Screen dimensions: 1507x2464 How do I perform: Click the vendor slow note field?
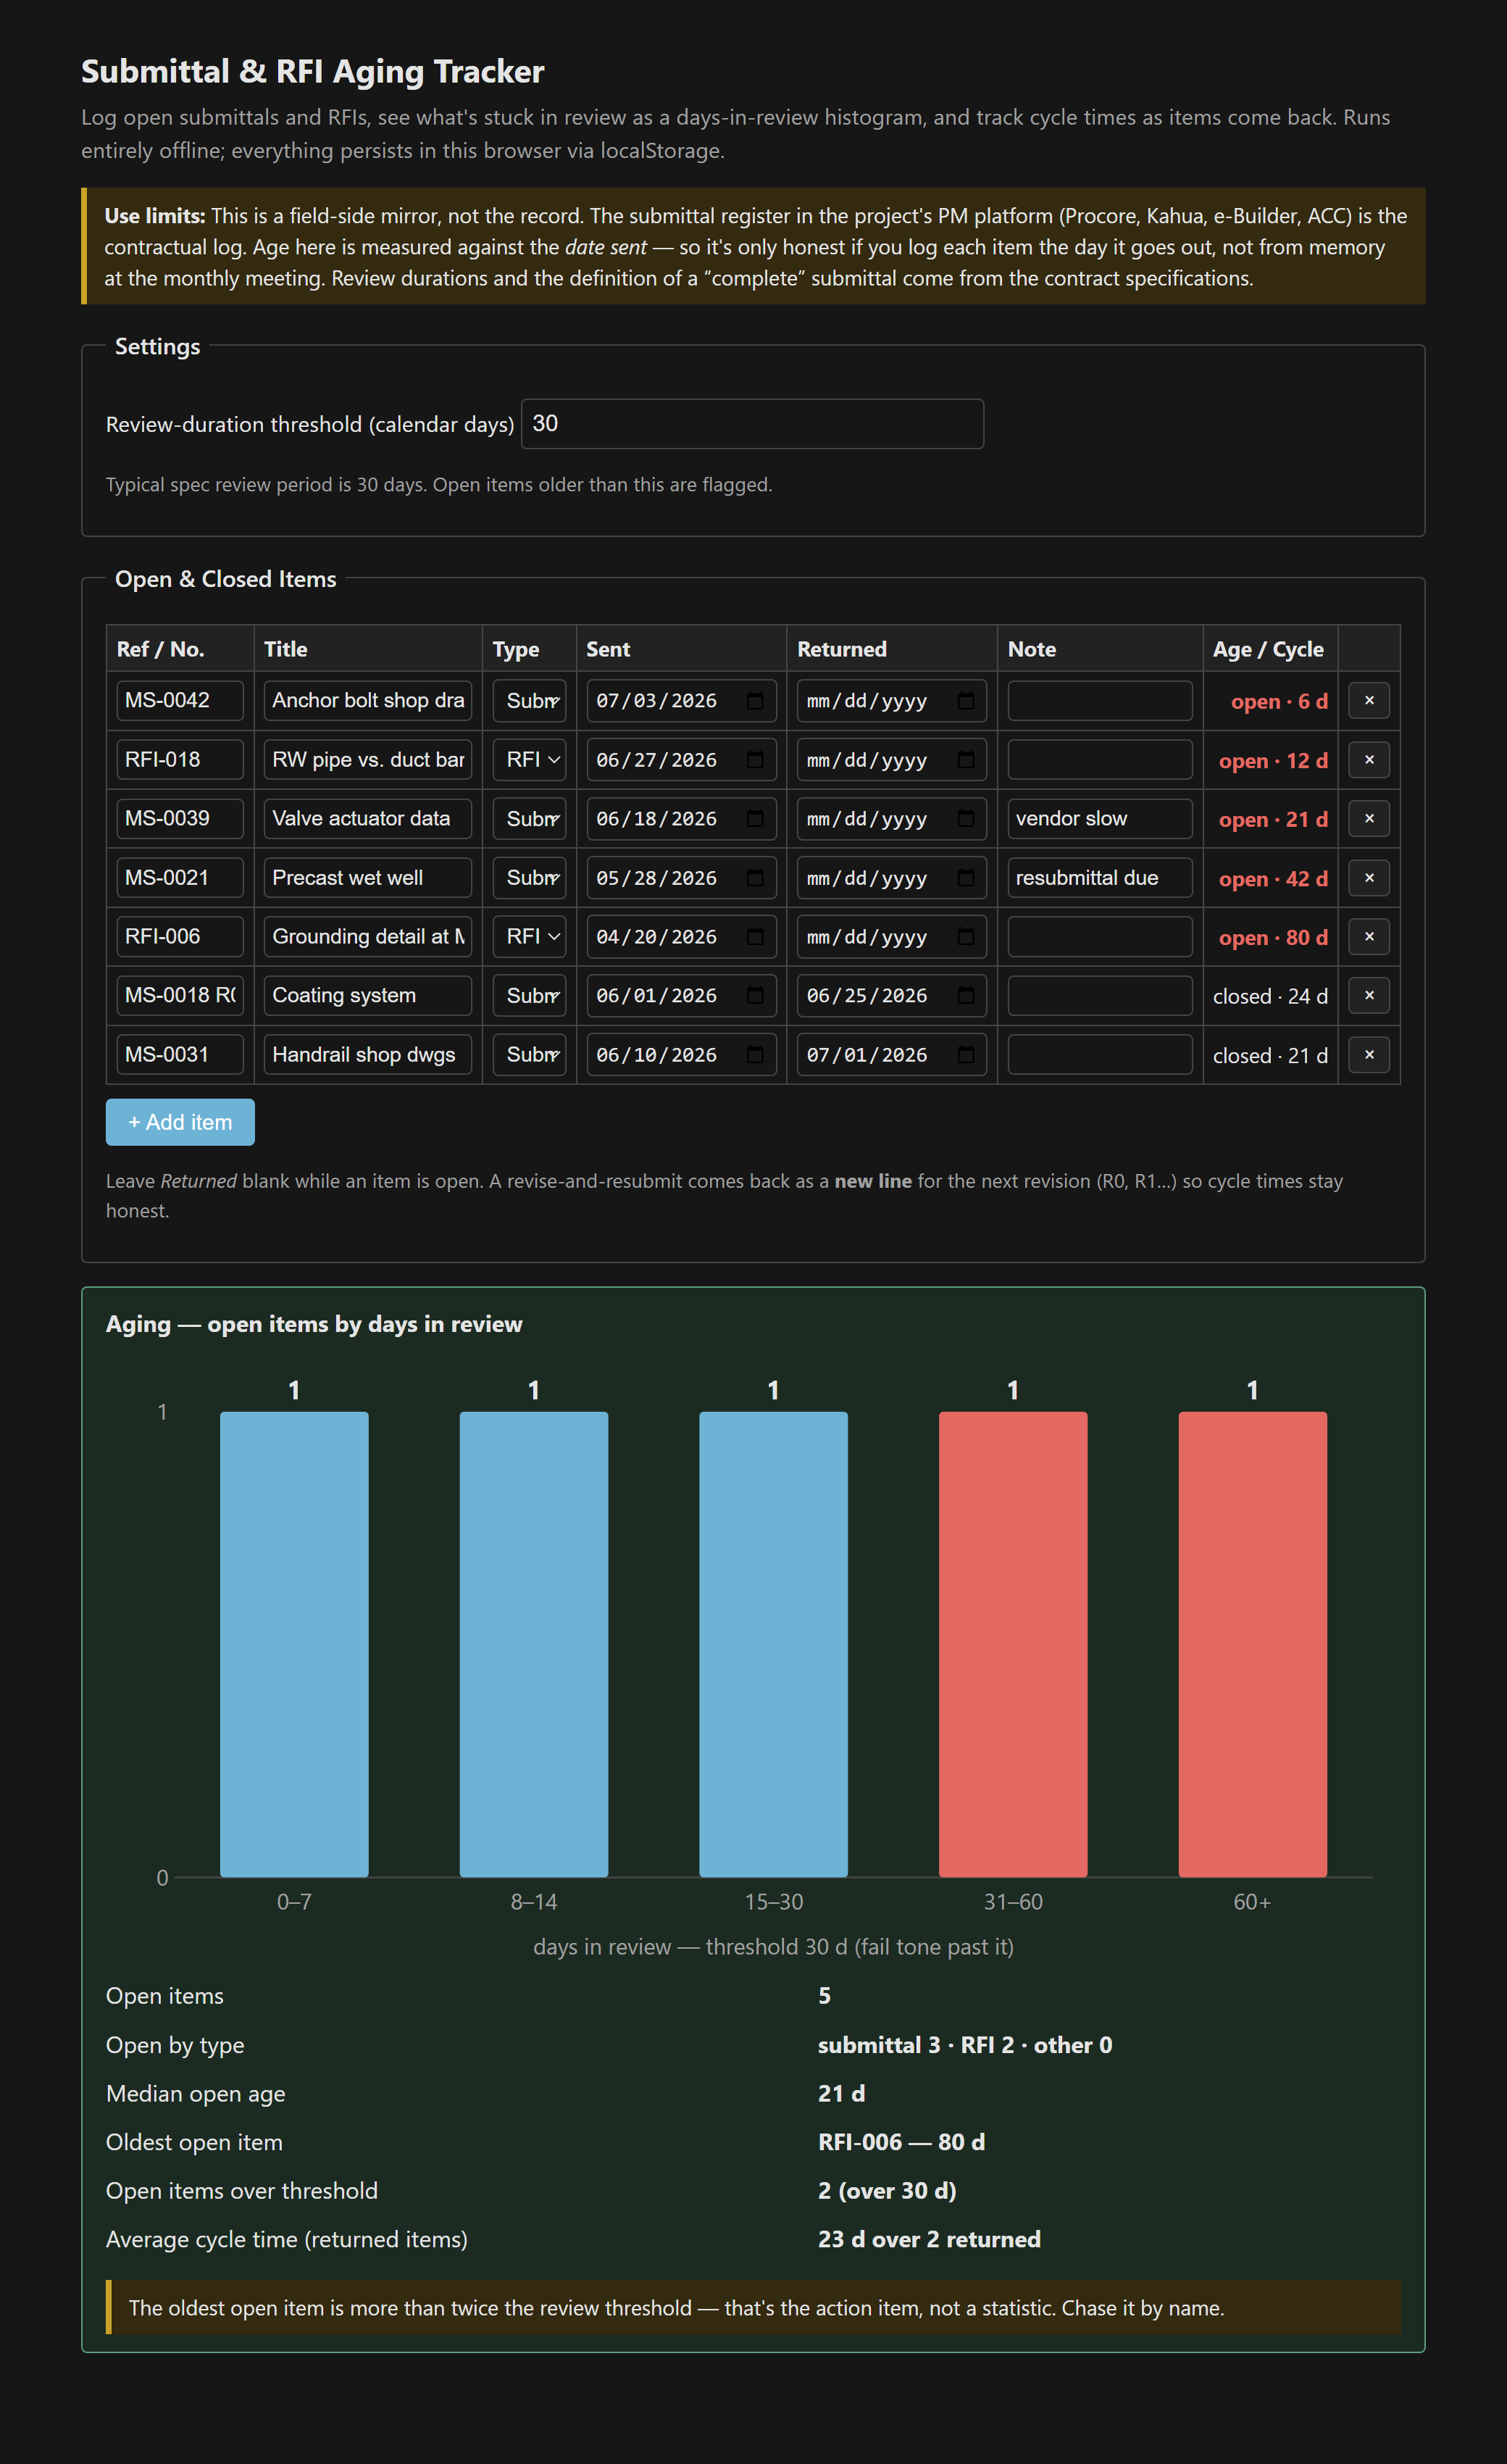pyautogui.click(x=1100, y=818)
